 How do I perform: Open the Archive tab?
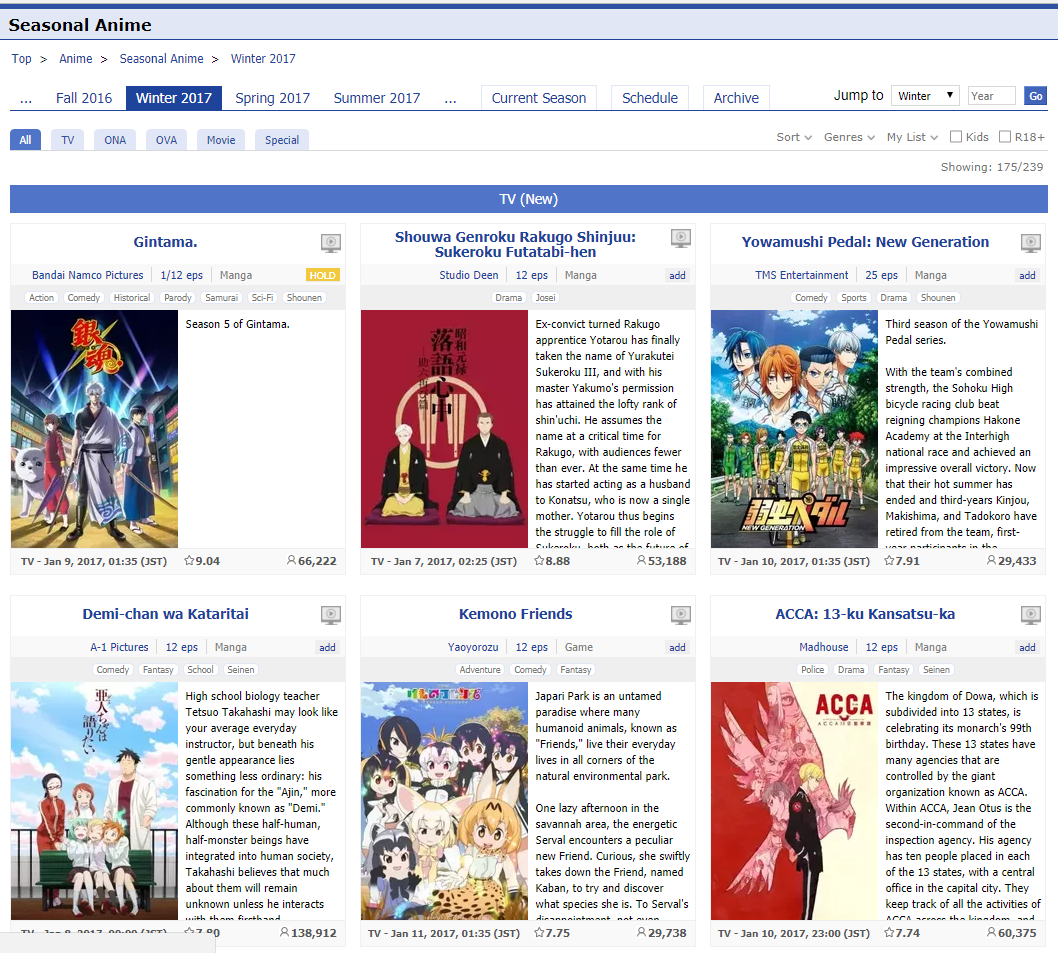point(736,99)
